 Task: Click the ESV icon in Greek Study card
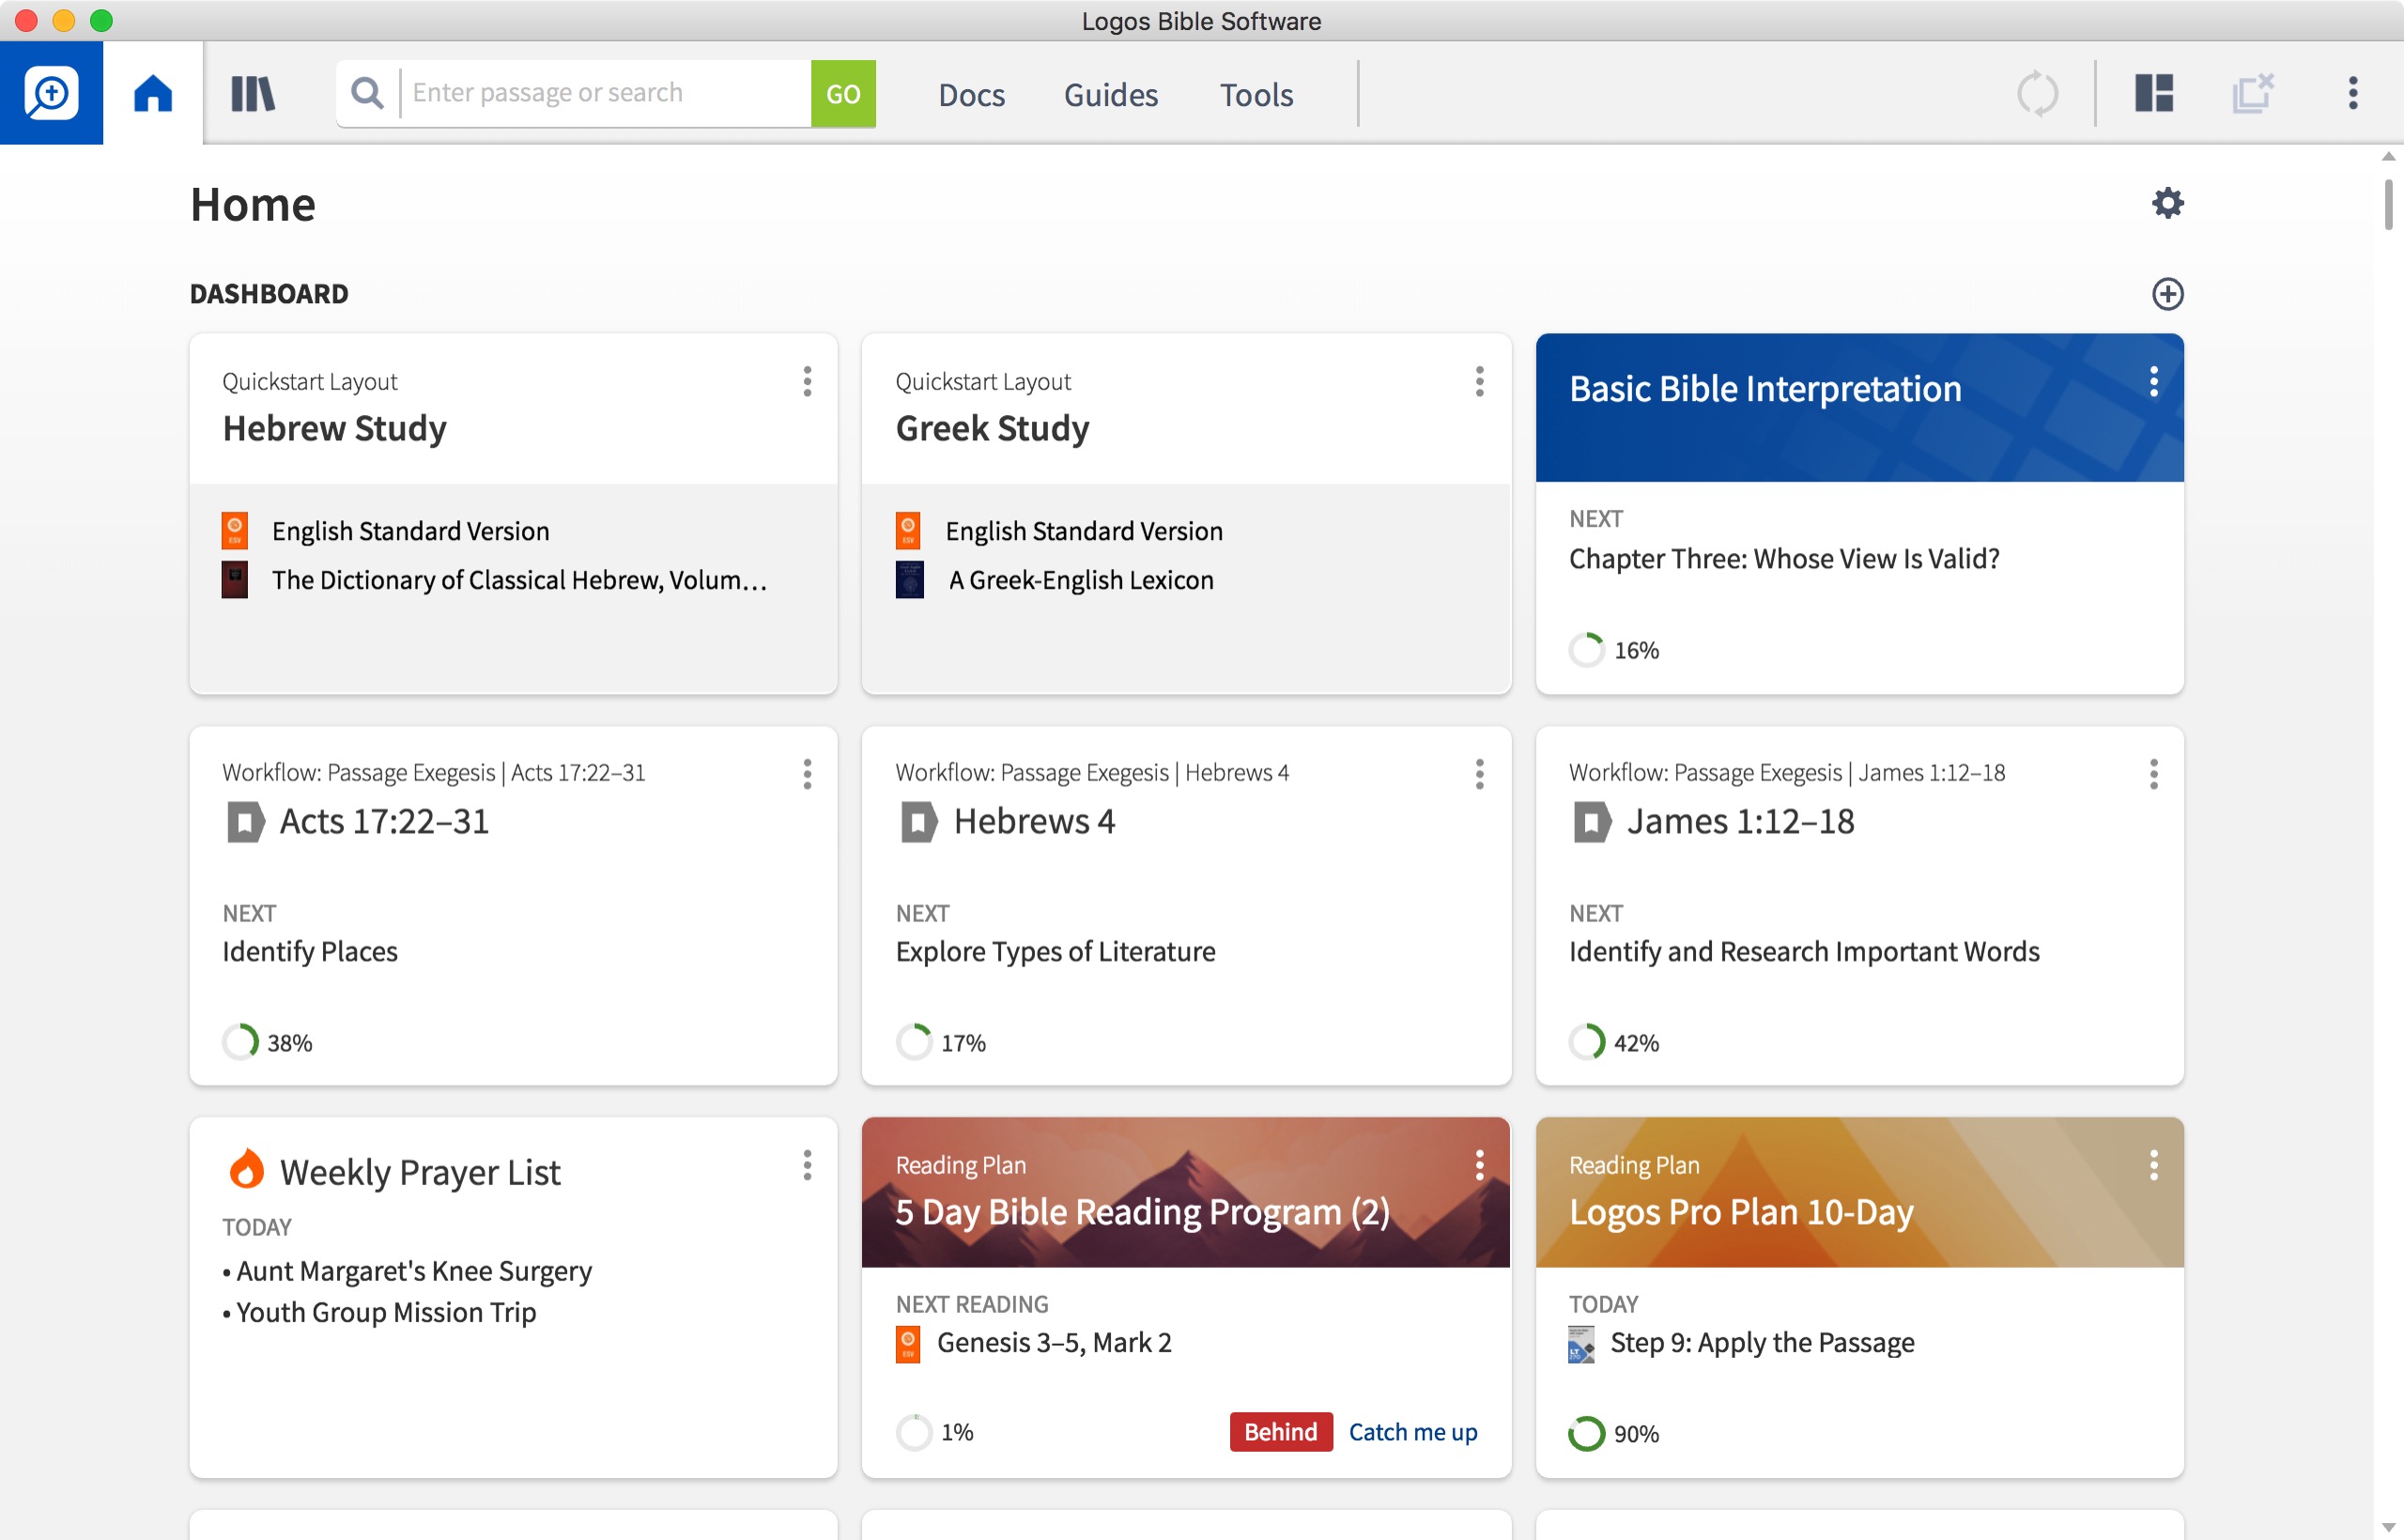908,530
